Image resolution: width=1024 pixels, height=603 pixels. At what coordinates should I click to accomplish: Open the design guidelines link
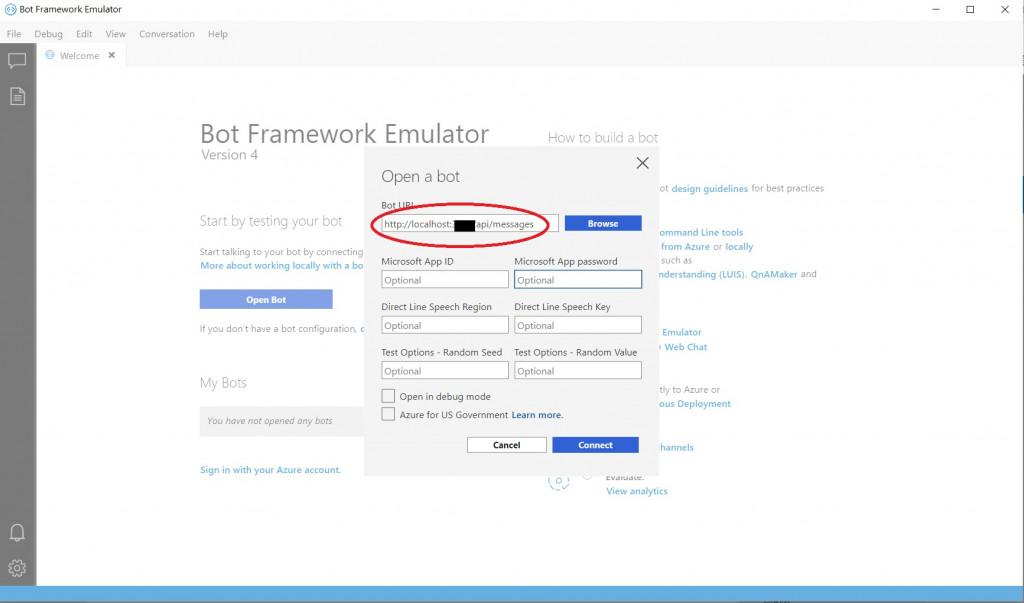coord(709,189)
